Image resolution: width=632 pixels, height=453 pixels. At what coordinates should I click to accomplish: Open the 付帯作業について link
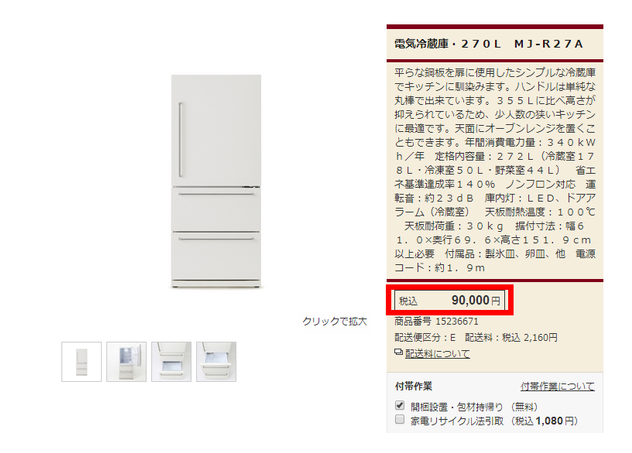[557, 386]
